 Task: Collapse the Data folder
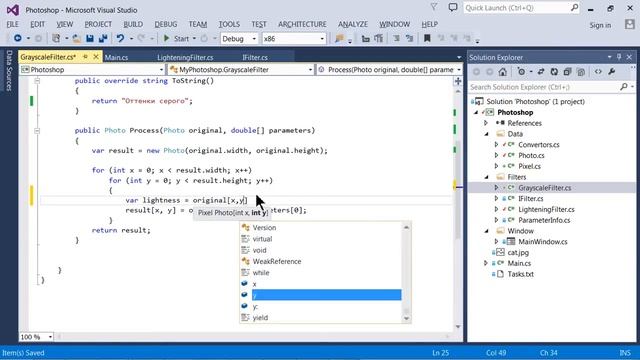point(487,134)
